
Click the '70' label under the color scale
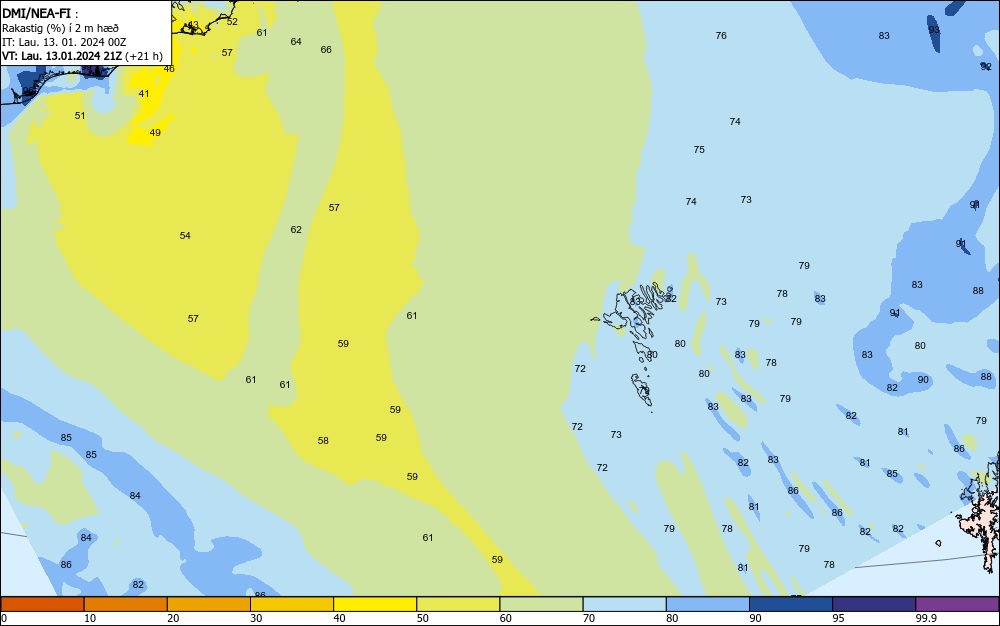(x=589, y=618)
